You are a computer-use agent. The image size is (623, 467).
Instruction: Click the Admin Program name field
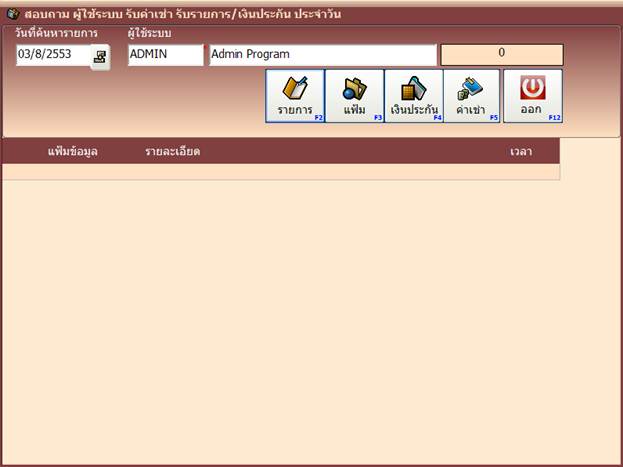[x=322, y=56]
